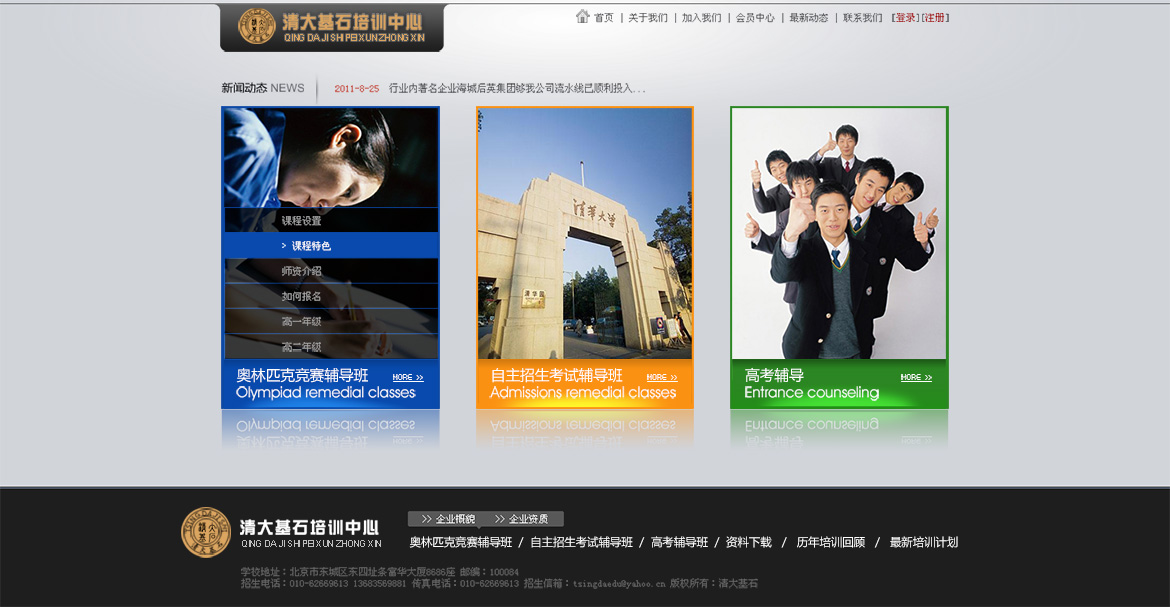
Task: Click the red date 2011-8-25
Action: [357, 89]
